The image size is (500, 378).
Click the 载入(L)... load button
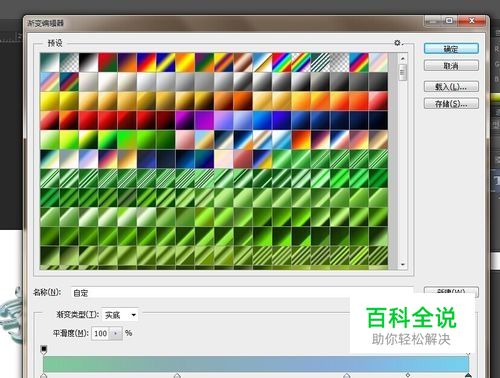pyautogui.click(x=451, y=87)
